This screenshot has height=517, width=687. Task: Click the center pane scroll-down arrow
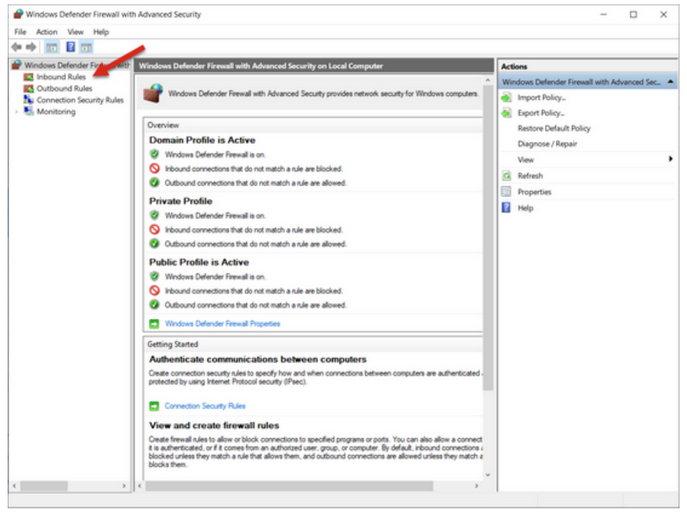(x=488, y=475)
